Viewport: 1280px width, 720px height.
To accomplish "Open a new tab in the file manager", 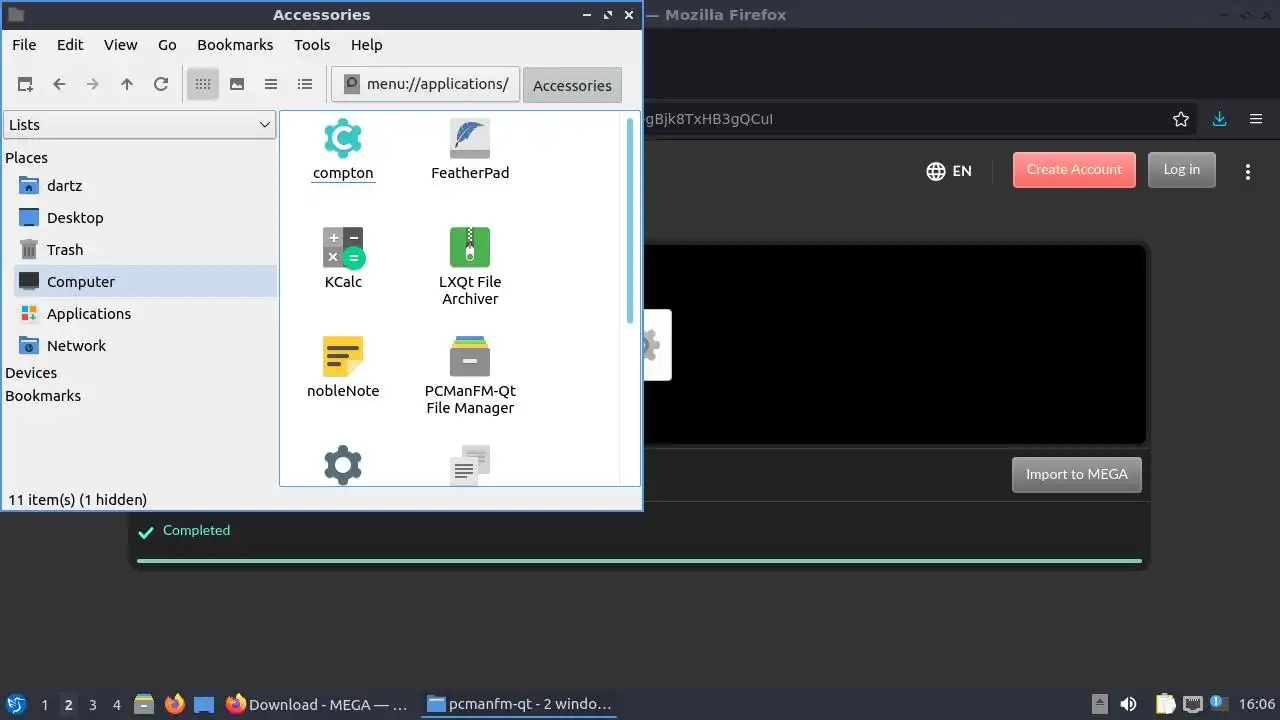I will 25,84.
